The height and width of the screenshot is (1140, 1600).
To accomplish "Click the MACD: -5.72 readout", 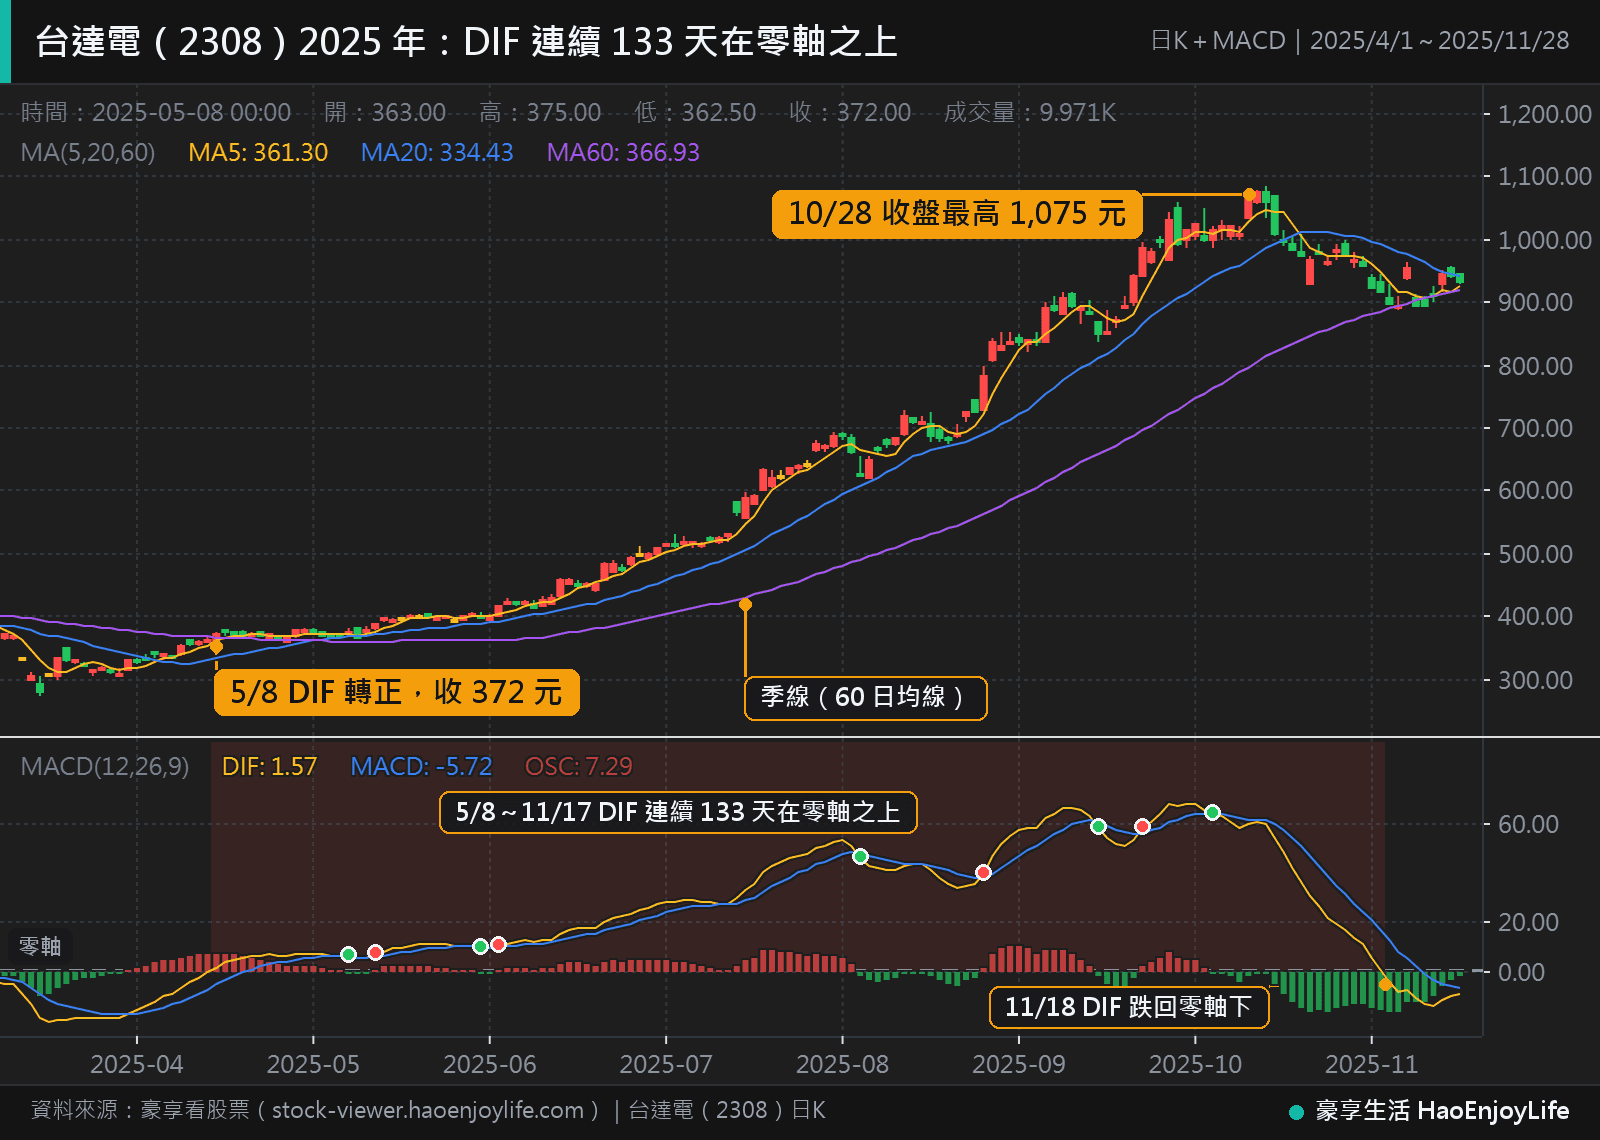I will (421, 767).
